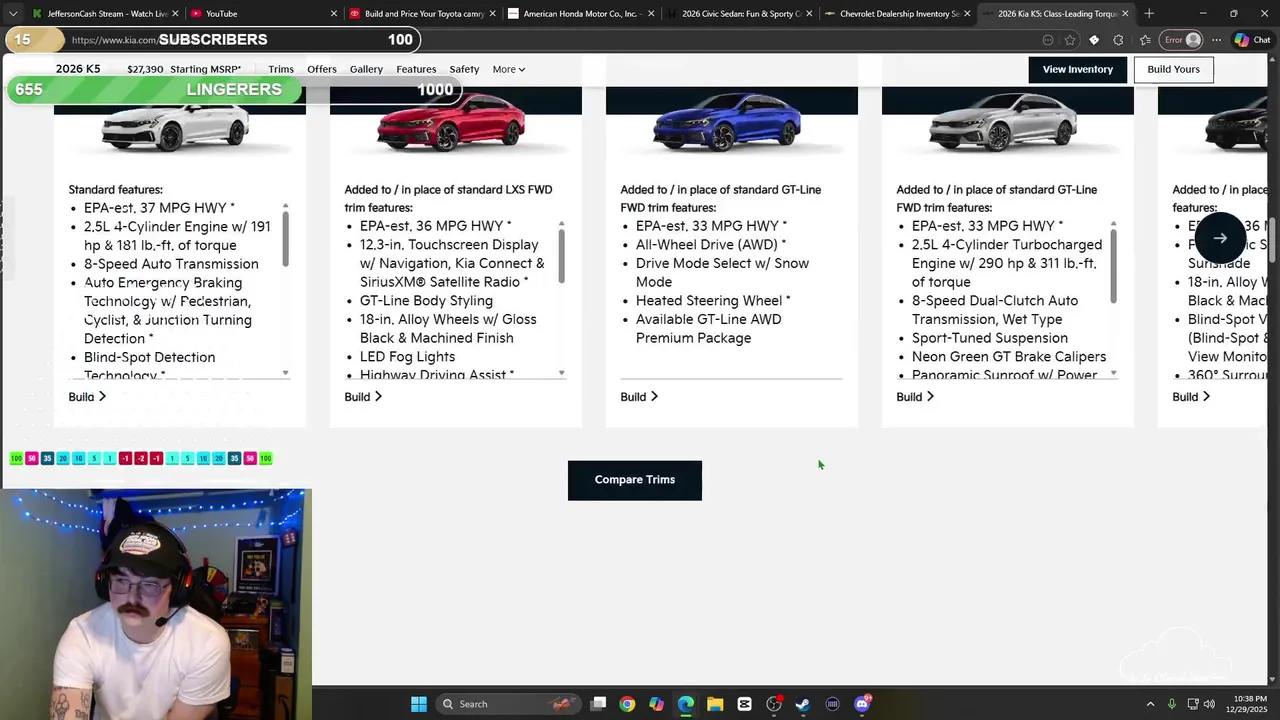Click the taskbar Search box
Viewport: 1280px width, 720px height.
(x=510, y=704)
